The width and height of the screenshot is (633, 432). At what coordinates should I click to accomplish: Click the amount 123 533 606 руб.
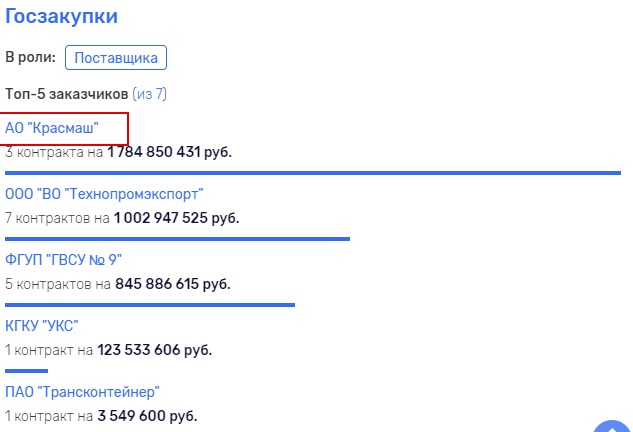[155, 350]
